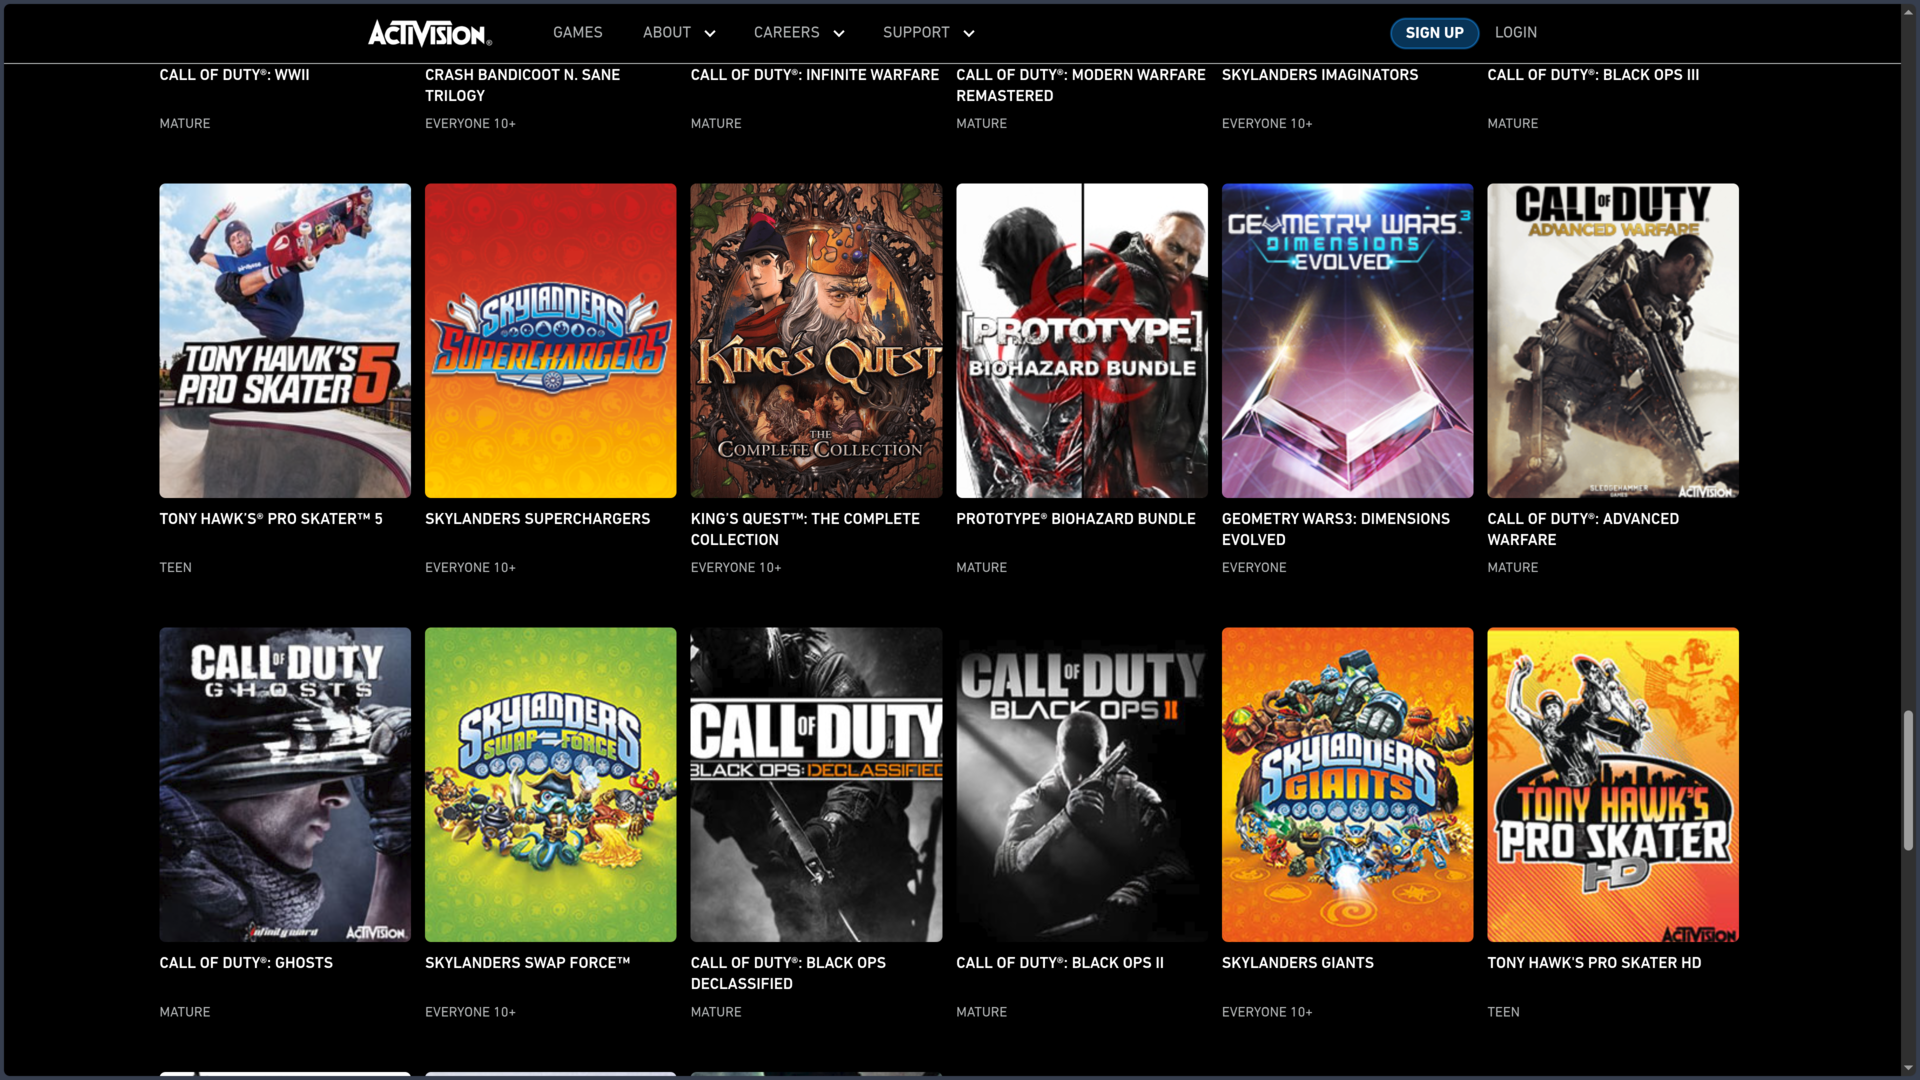Expand the Support dropdown chevron

tap(969, 34)
